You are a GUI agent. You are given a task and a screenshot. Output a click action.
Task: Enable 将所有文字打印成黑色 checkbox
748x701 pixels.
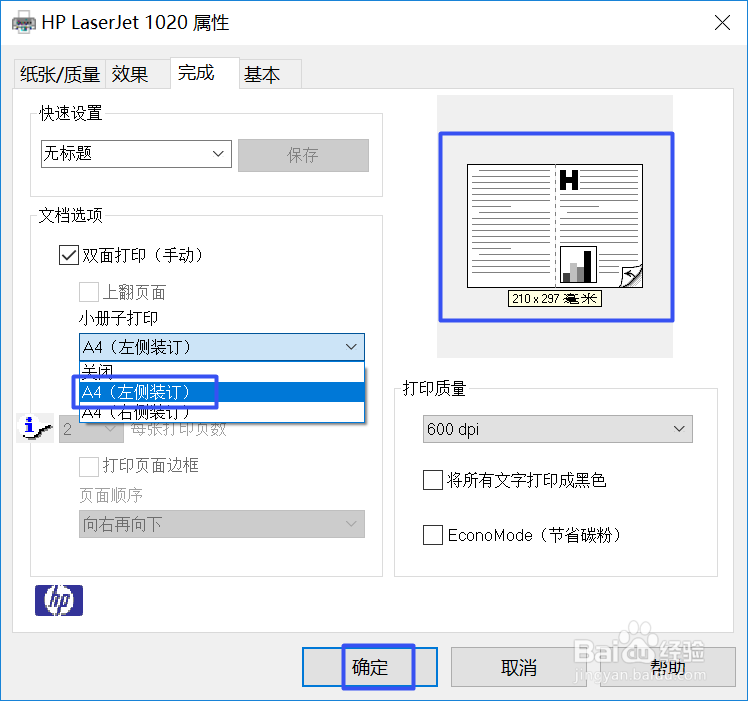(433, 480)
